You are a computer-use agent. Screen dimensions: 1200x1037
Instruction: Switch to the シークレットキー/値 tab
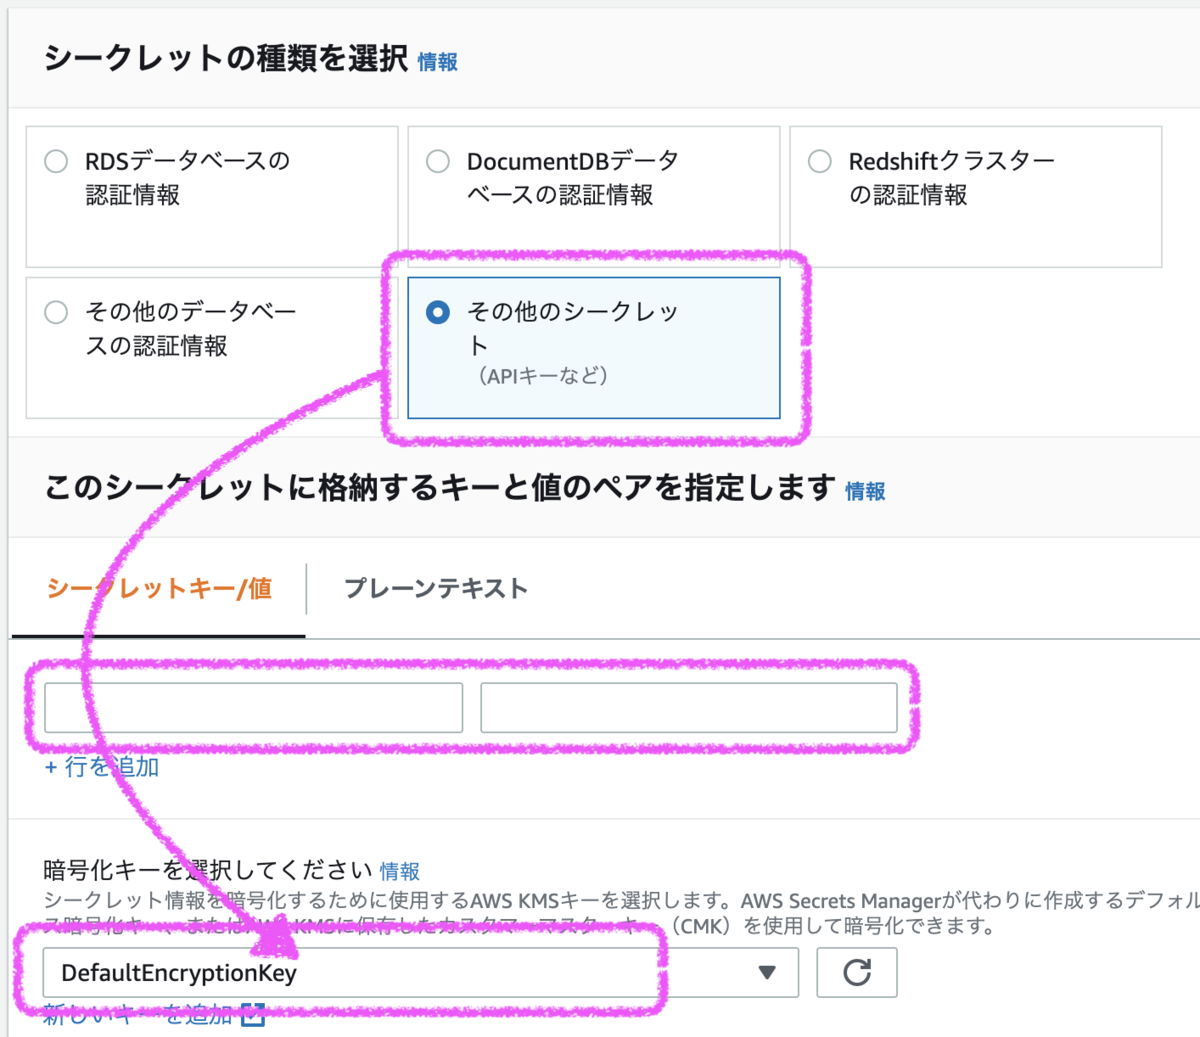pos(156,589)
